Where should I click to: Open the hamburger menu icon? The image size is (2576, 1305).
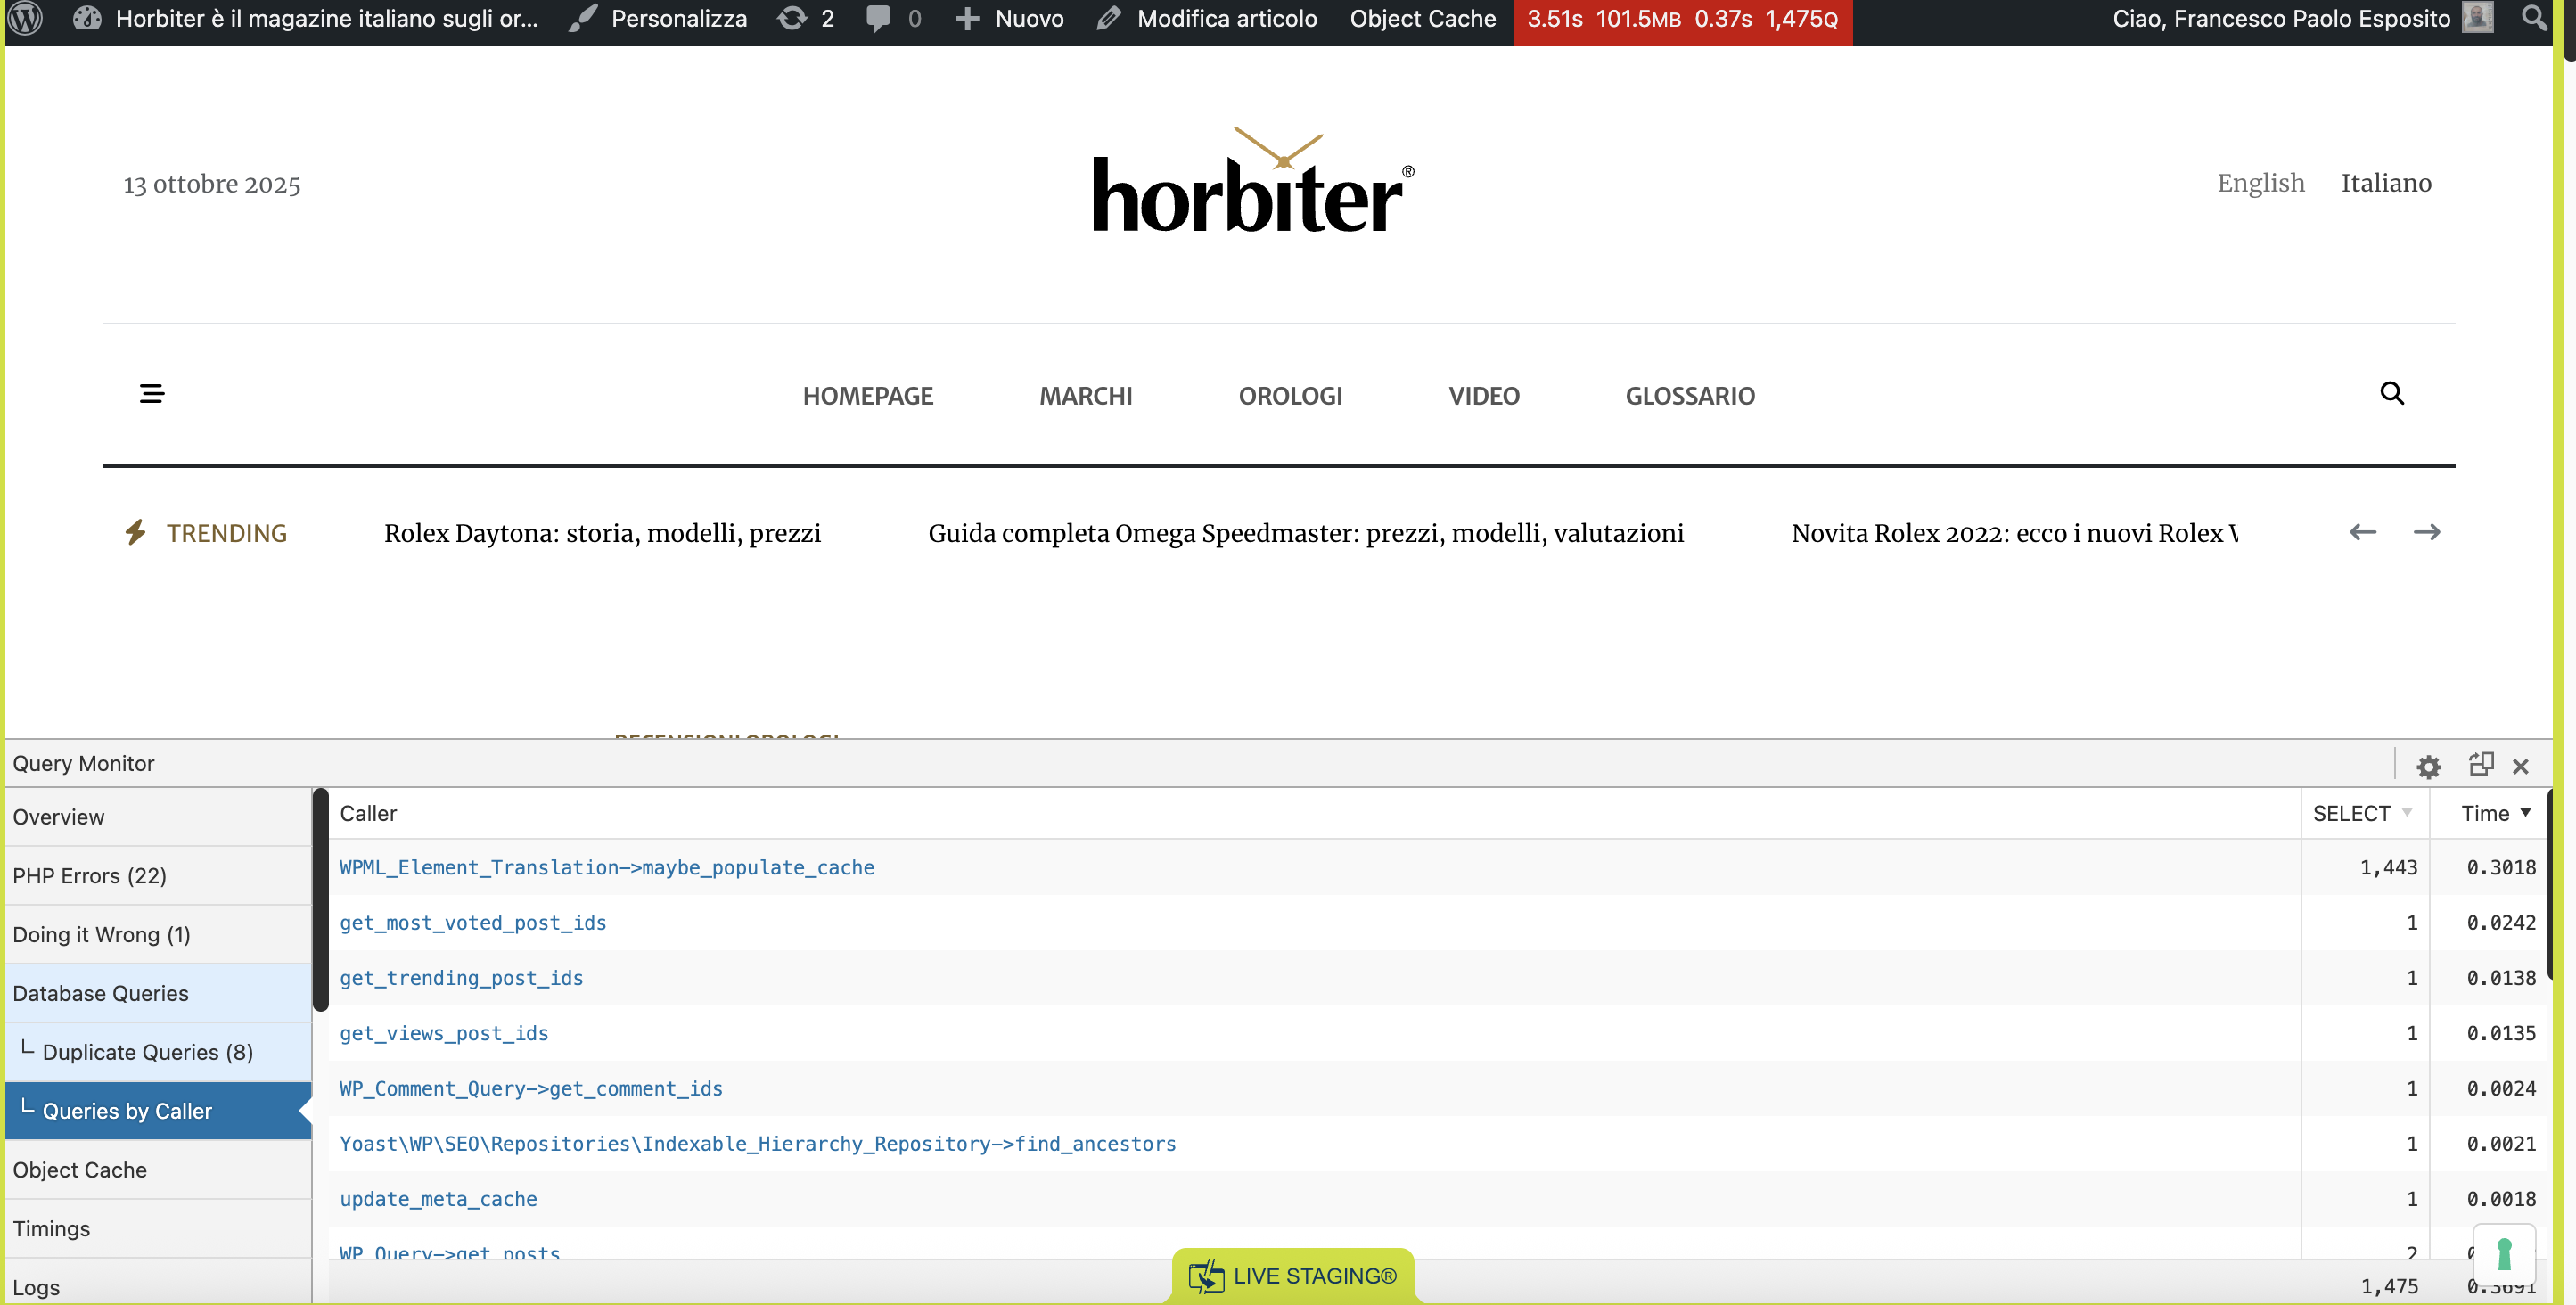click(152, 394)
